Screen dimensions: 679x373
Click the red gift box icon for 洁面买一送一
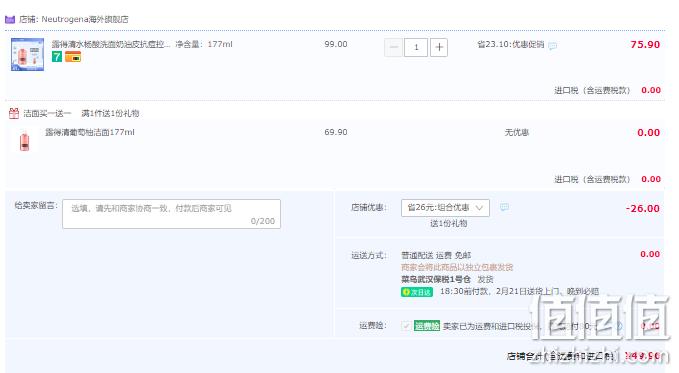(14, 114)
